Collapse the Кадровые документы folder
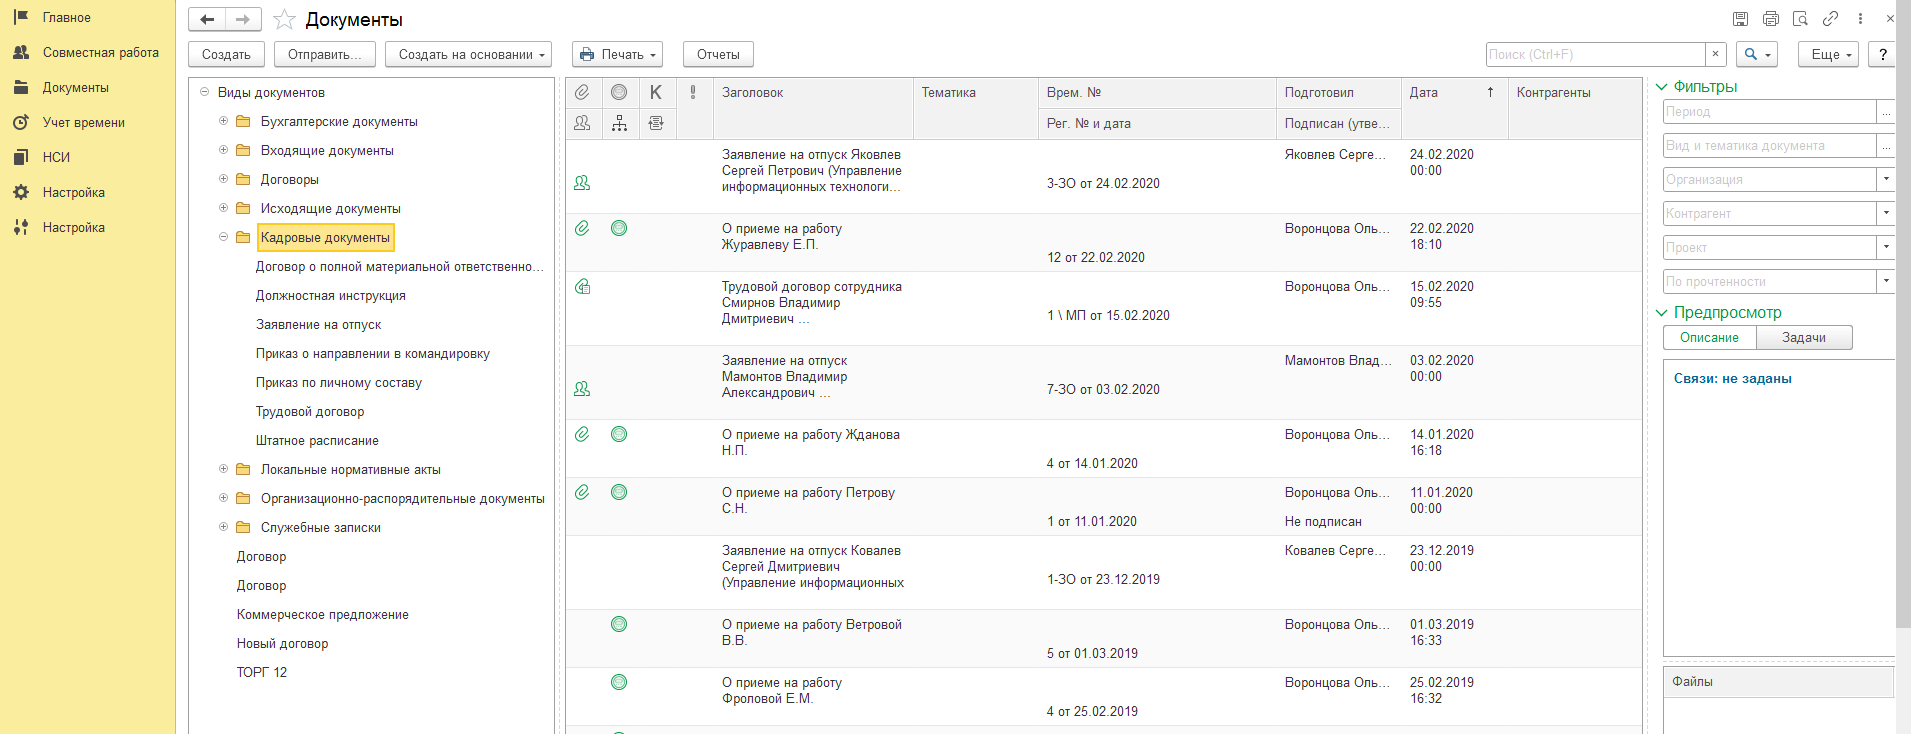 (223, 237)
